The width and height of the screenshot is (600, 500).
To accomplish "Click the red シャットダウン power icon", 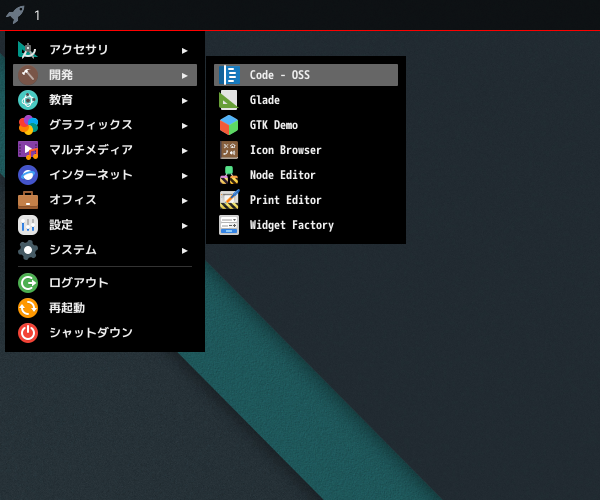I will (x=28, y=333).
